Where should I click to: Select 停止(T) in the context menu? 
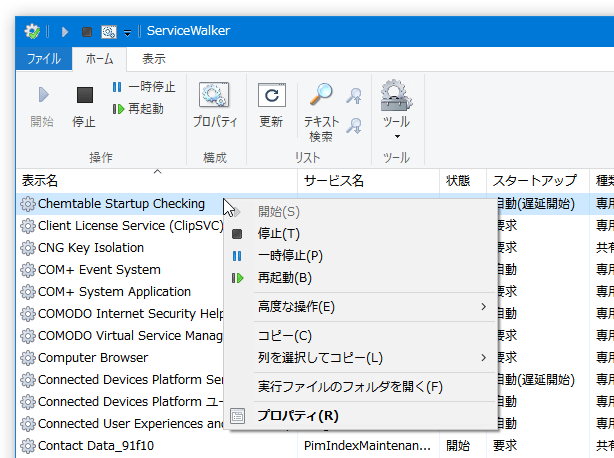(x=363, y=234)
